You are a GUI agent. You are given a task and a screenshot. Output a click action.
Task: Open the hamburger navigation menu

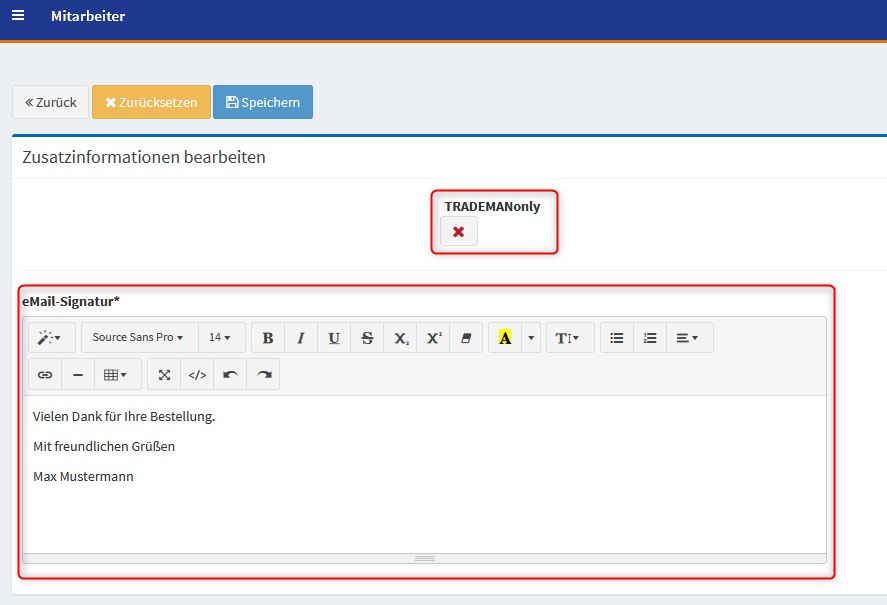click(x=18, y=16)
